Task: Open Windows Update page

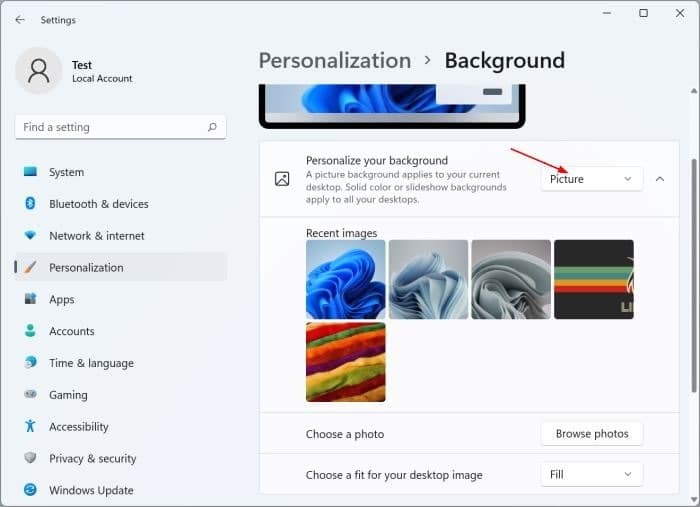Action: coord(121,490)
